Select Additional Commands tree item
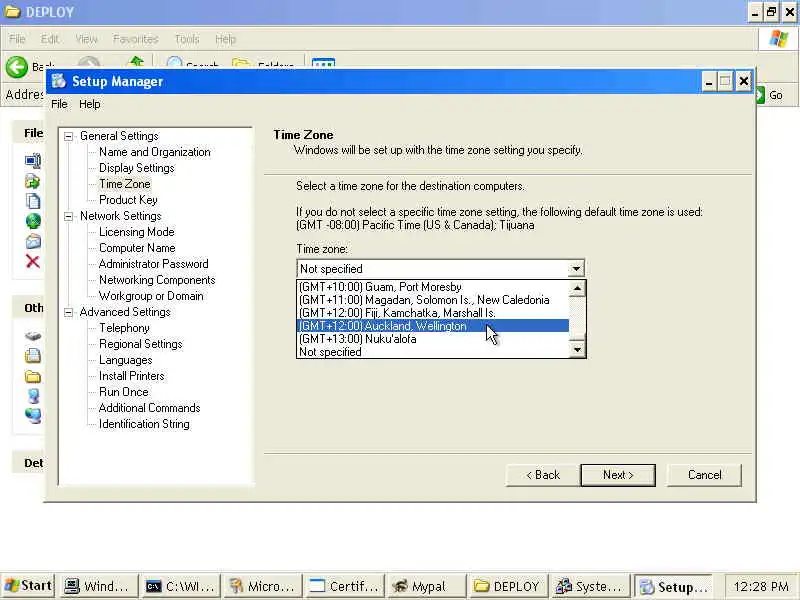Screen dimensions: 800x600 (x=149, y=408)
